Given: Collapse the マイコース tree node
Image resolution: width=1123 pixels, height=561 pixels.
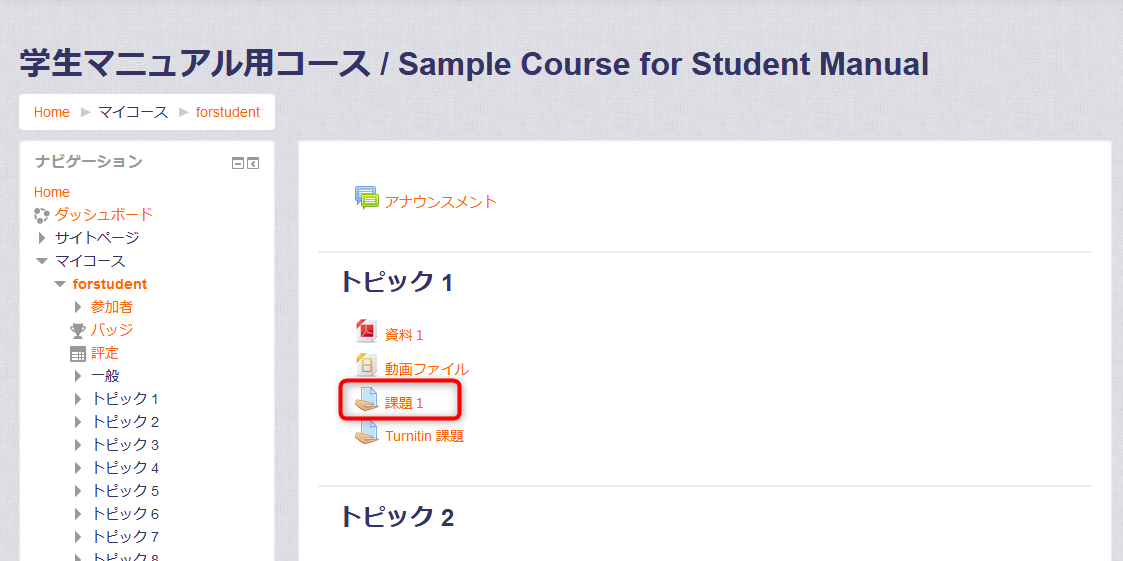Looking at the screenshot, I should 42,261.
